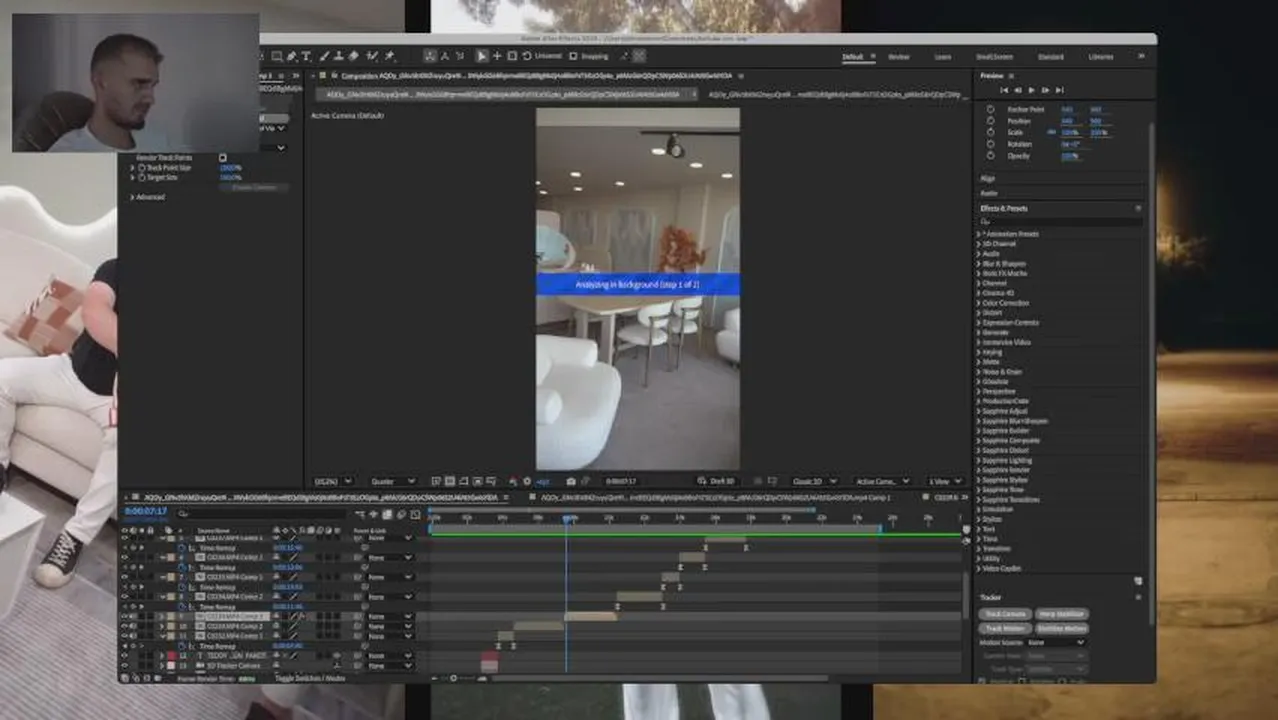Toggle the Scale constrain proportions link
The image size is (1278, 720).
(1051, 132)
